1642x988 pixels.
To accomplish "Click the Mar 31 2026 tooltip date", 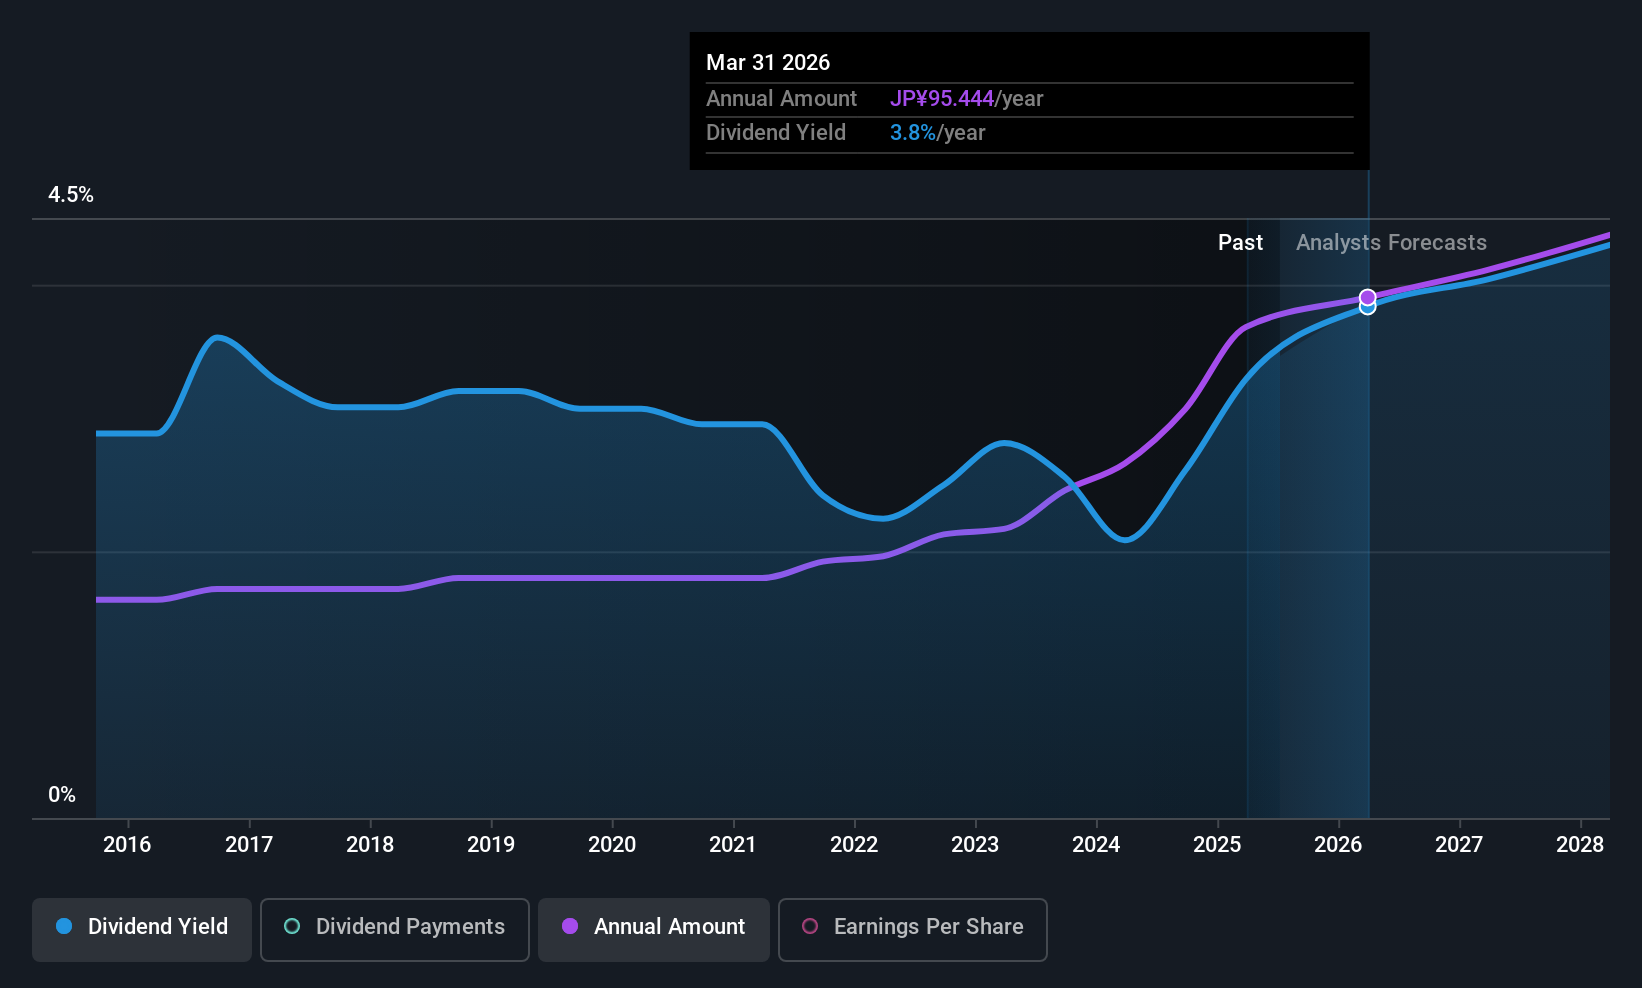I will (768, 63).
